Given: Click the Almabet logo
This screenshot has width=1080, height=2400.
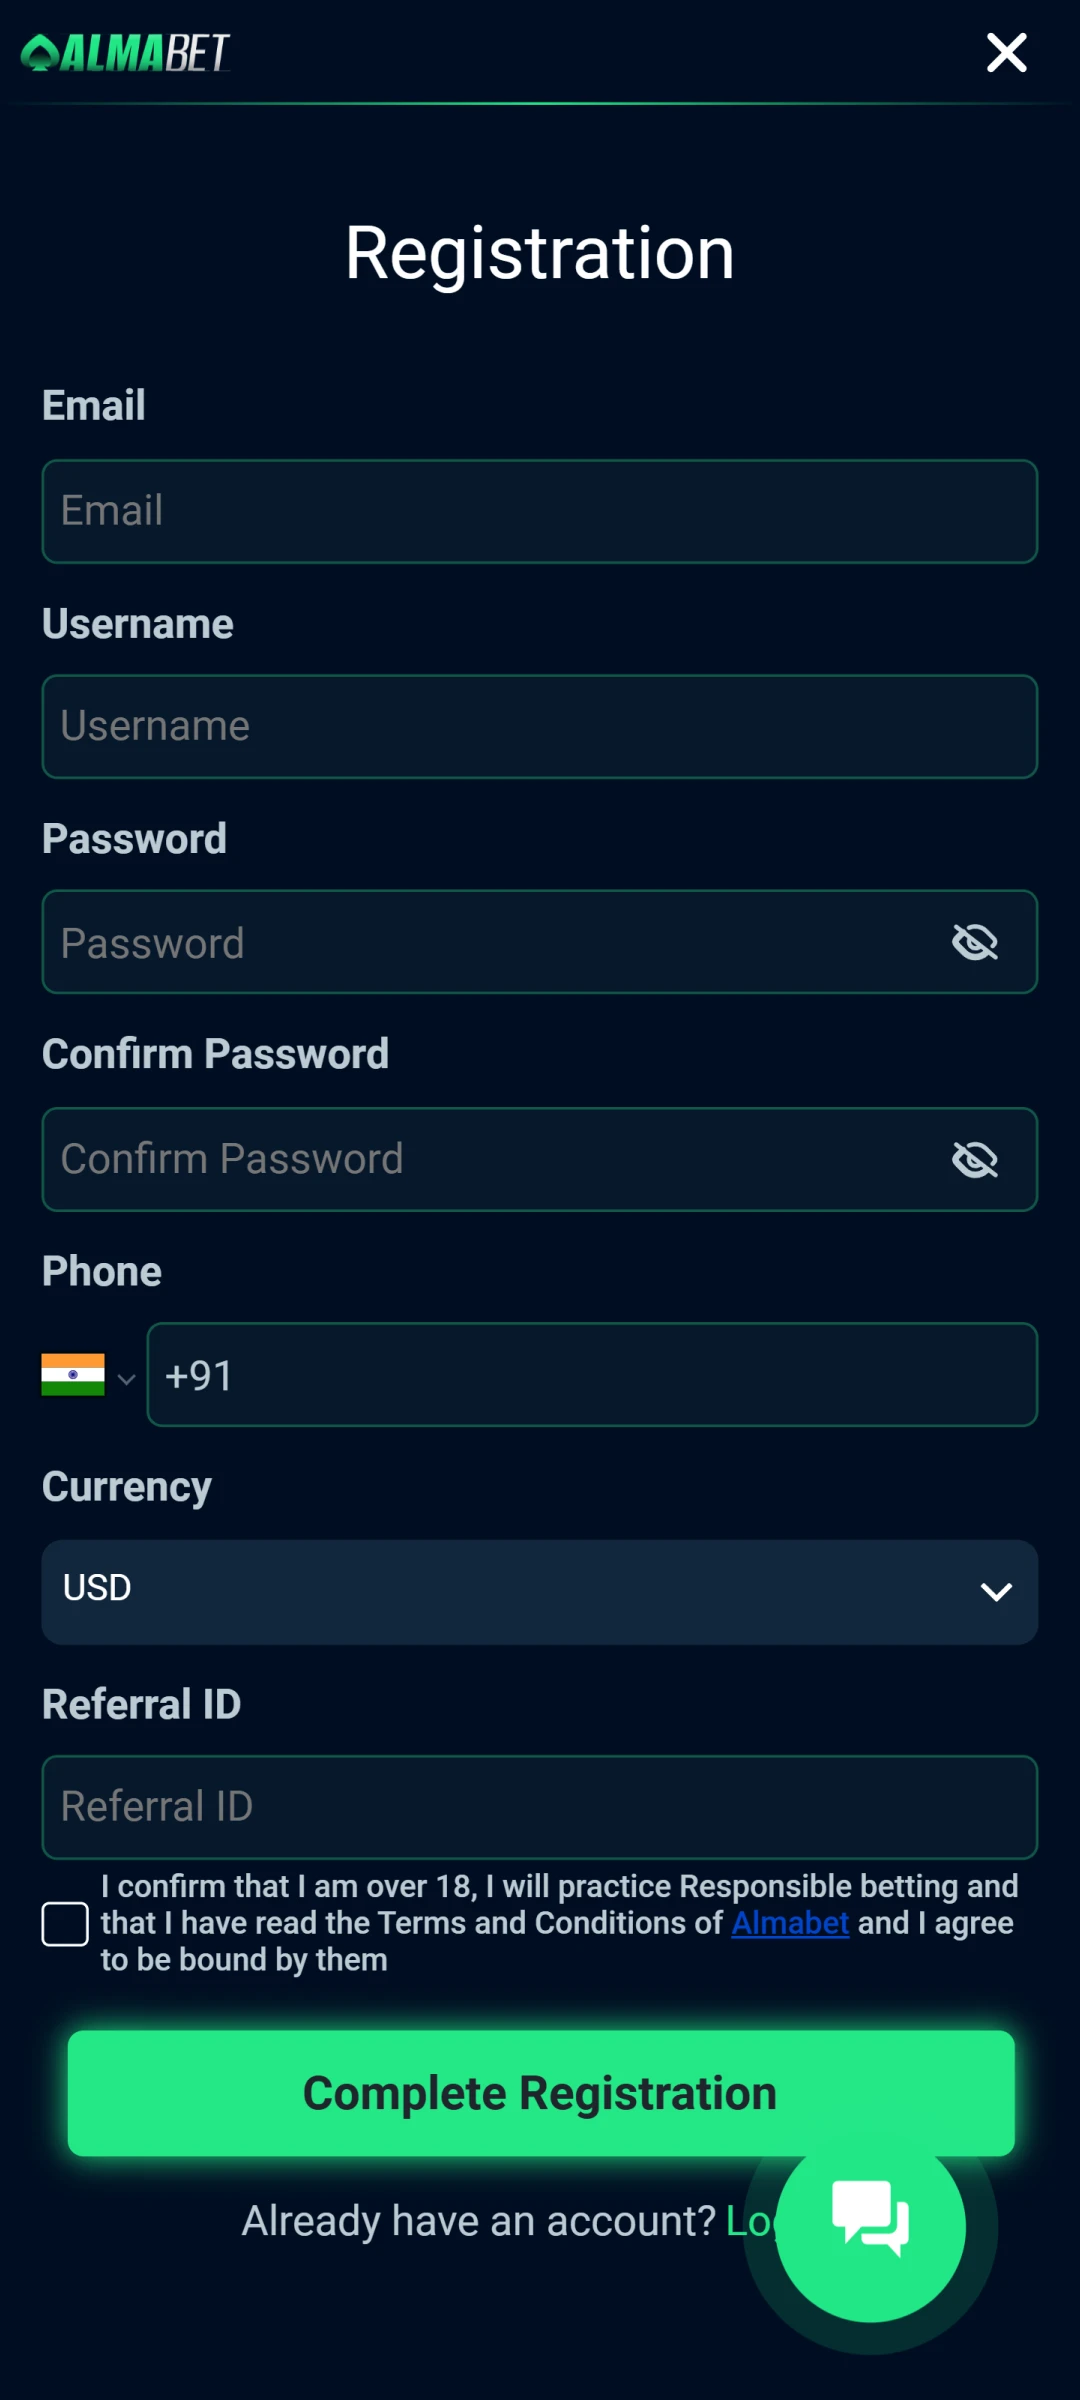Looking at the screenshot, I should click(126, 53).
